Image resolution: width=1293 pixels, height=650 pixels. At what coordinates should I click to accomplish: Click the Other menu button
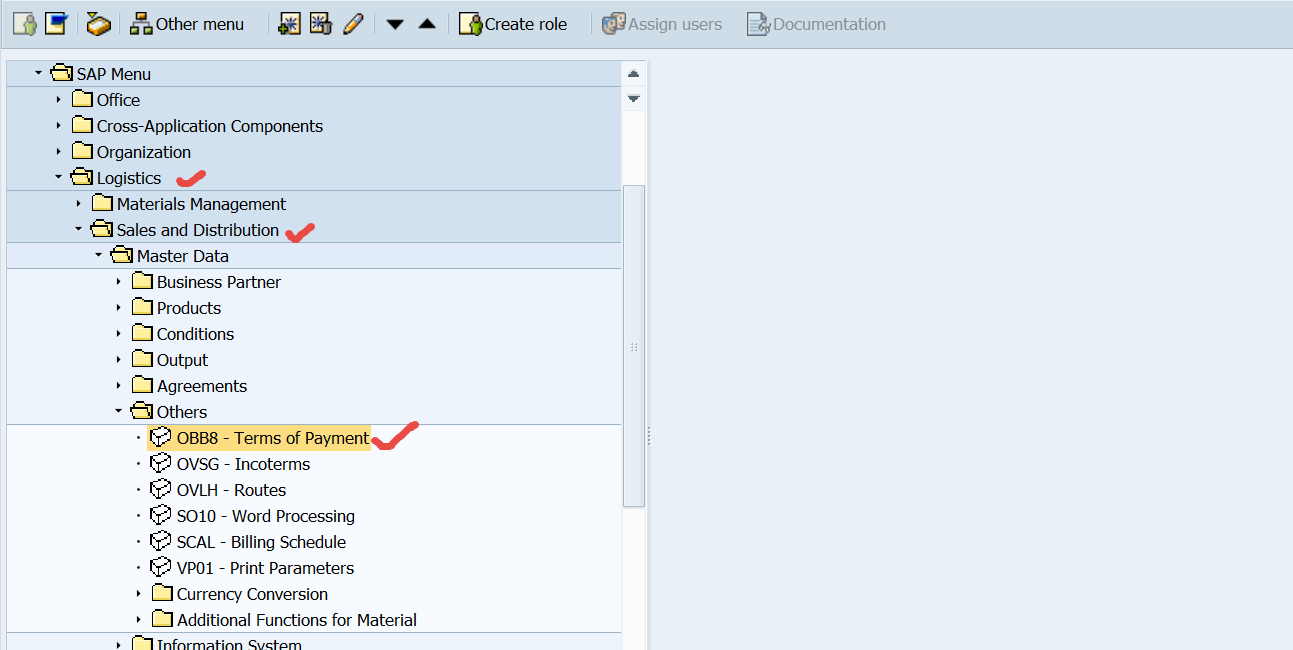point(187,24)
